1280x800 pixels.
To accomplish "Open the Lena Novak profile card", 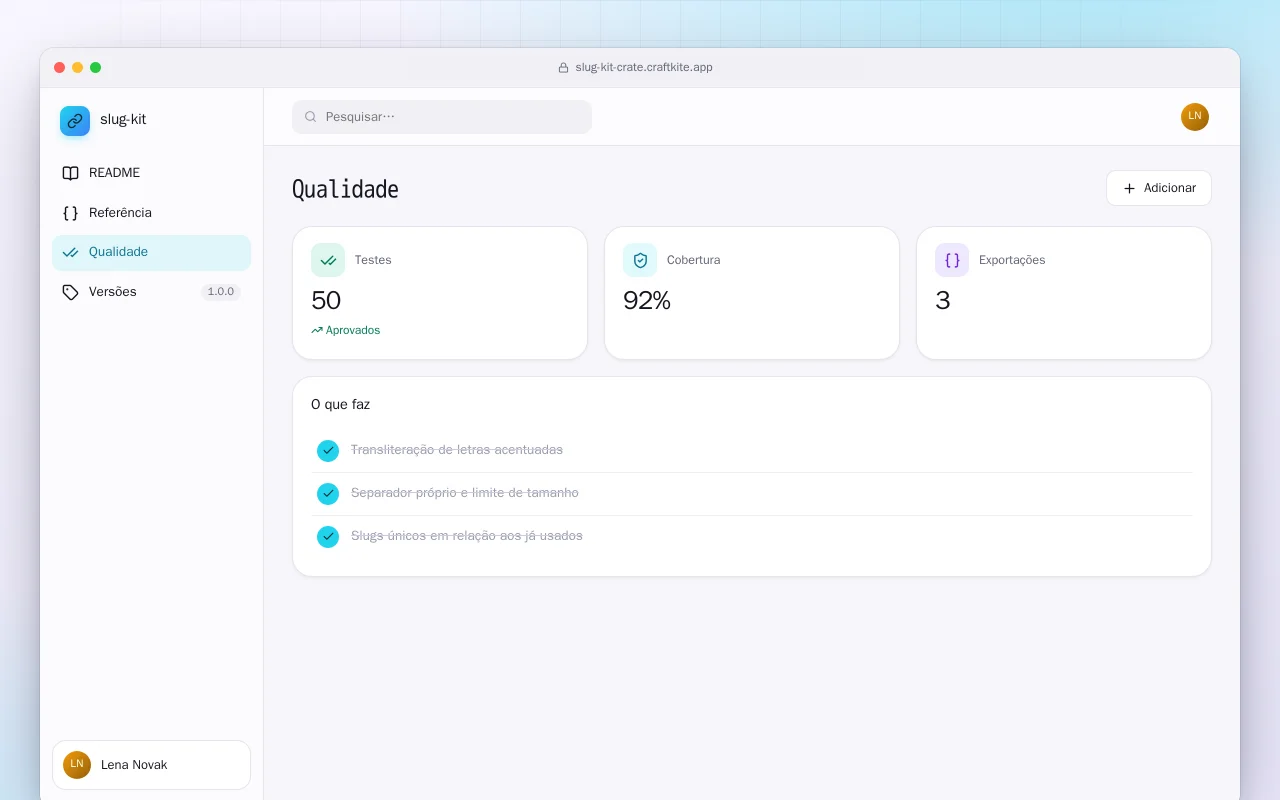I will click(x=151, y=765).
